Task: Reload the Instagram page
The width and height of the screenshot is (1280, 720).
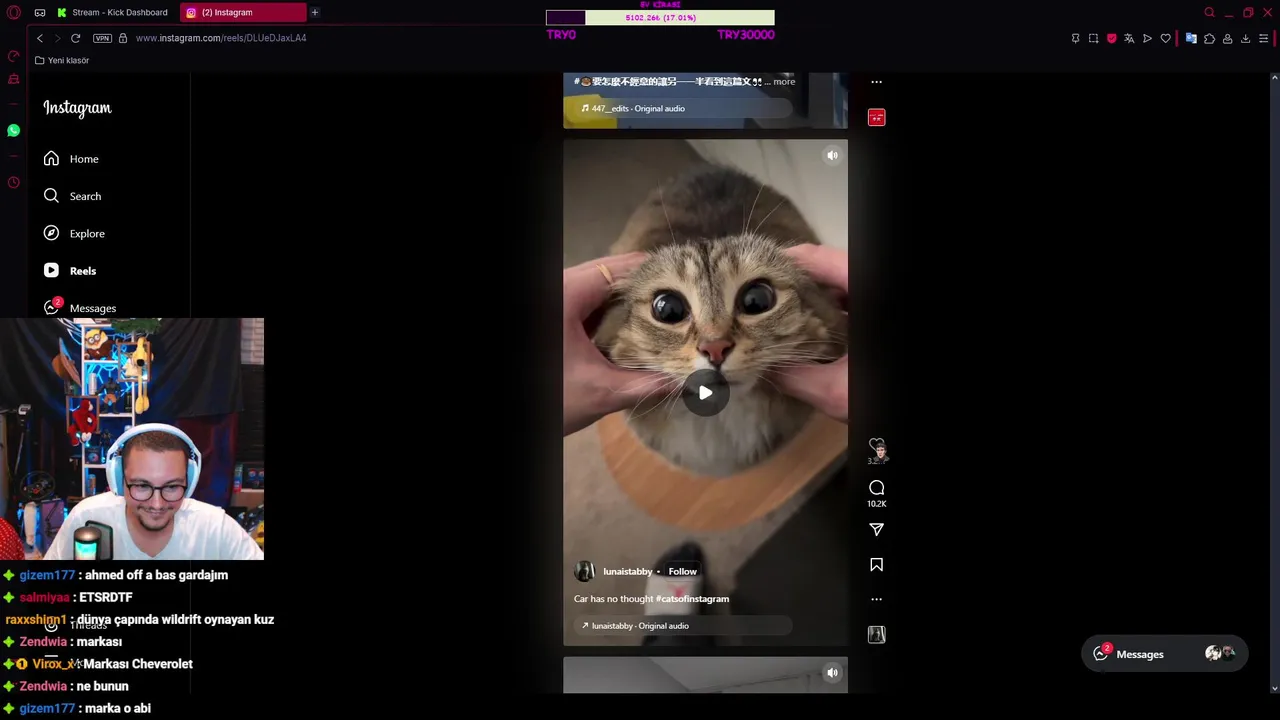Action: (x=75, y=38)
